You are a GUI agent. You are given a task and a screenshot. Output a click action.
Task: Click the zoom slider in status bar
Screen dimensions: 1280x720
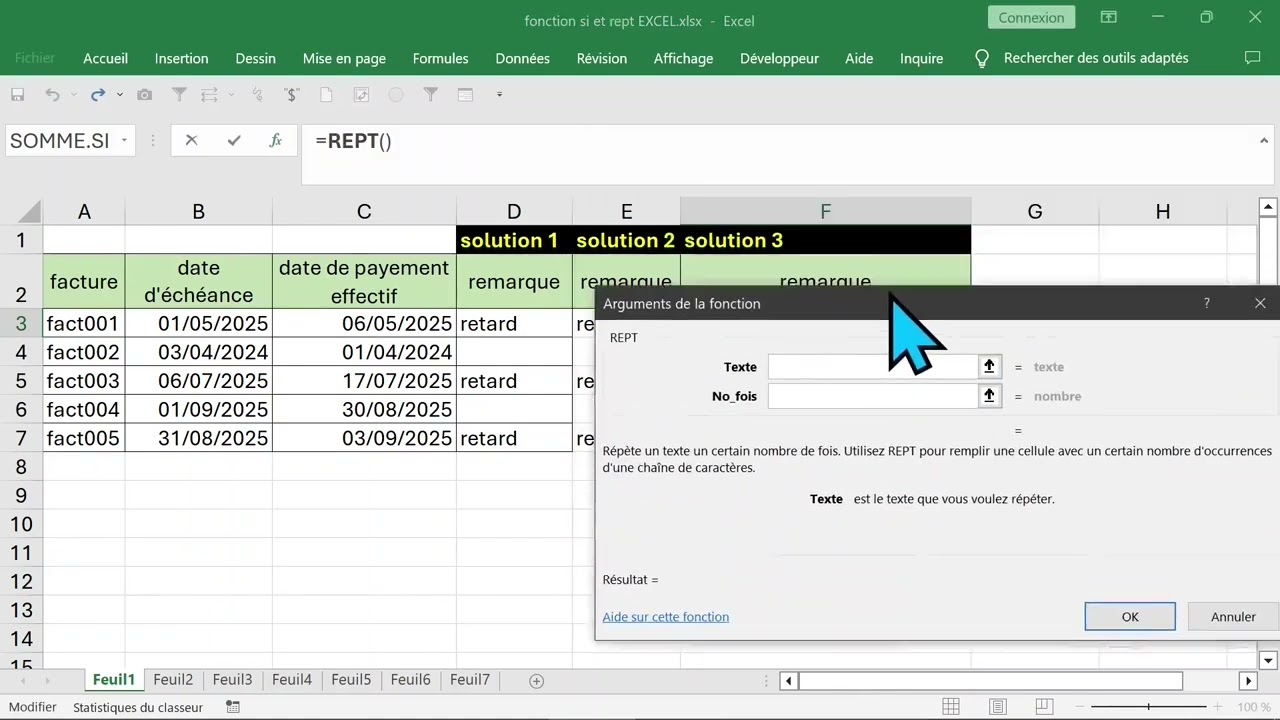click(x=1148, y=707)
